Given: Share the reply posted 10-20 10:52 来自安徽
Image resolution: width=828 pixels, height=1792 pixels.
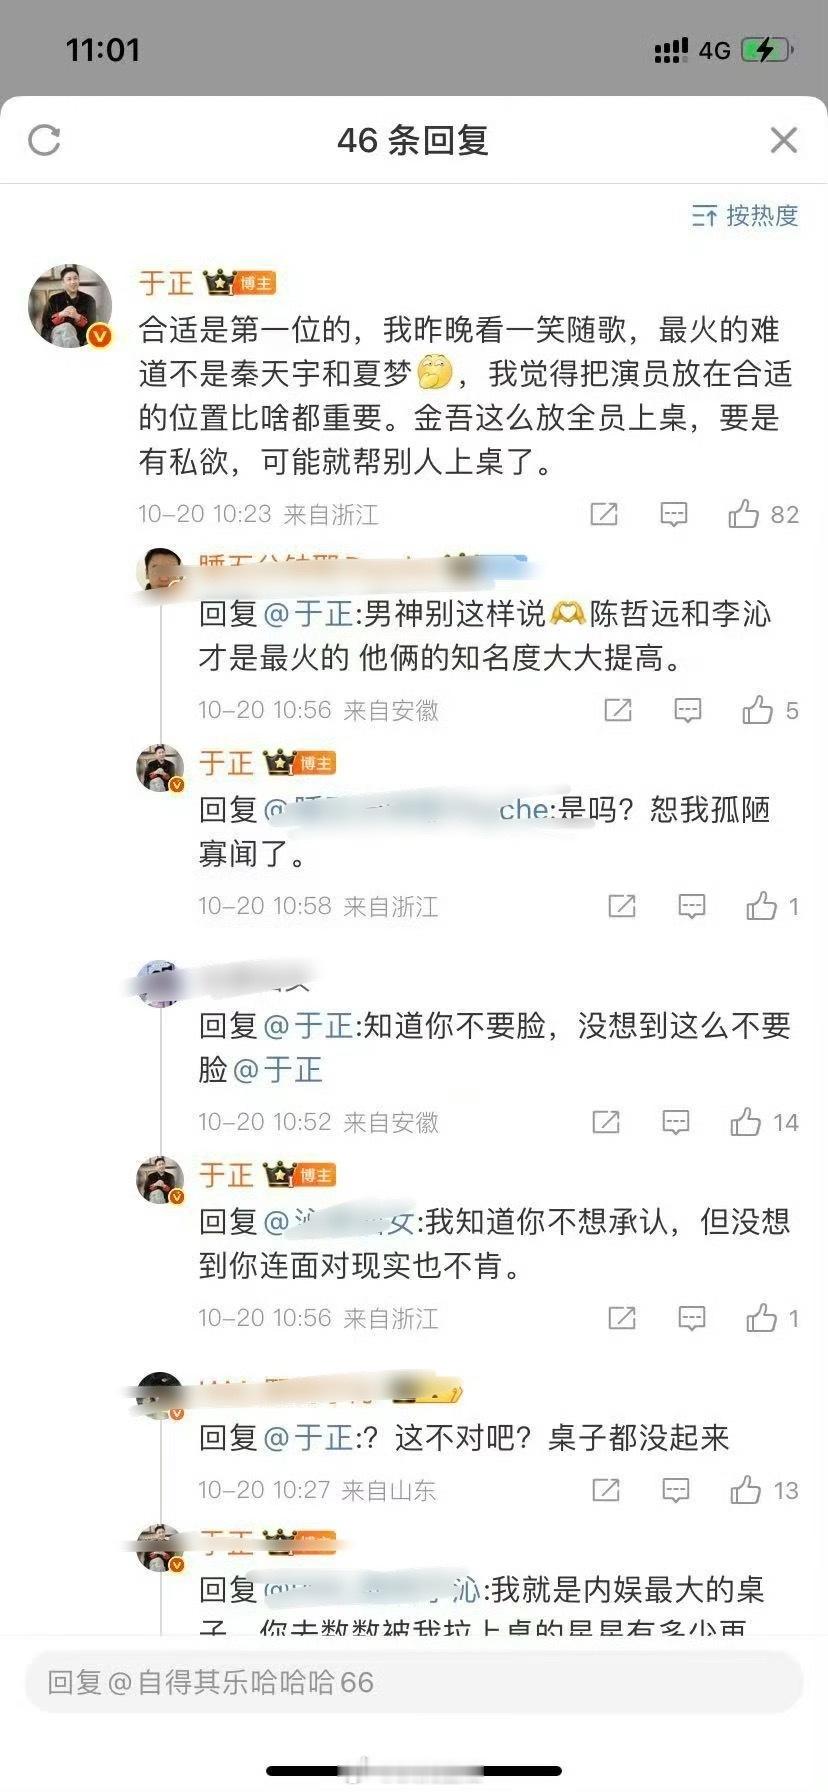Looking at the screenshot, I should (x=606, y=1122).
